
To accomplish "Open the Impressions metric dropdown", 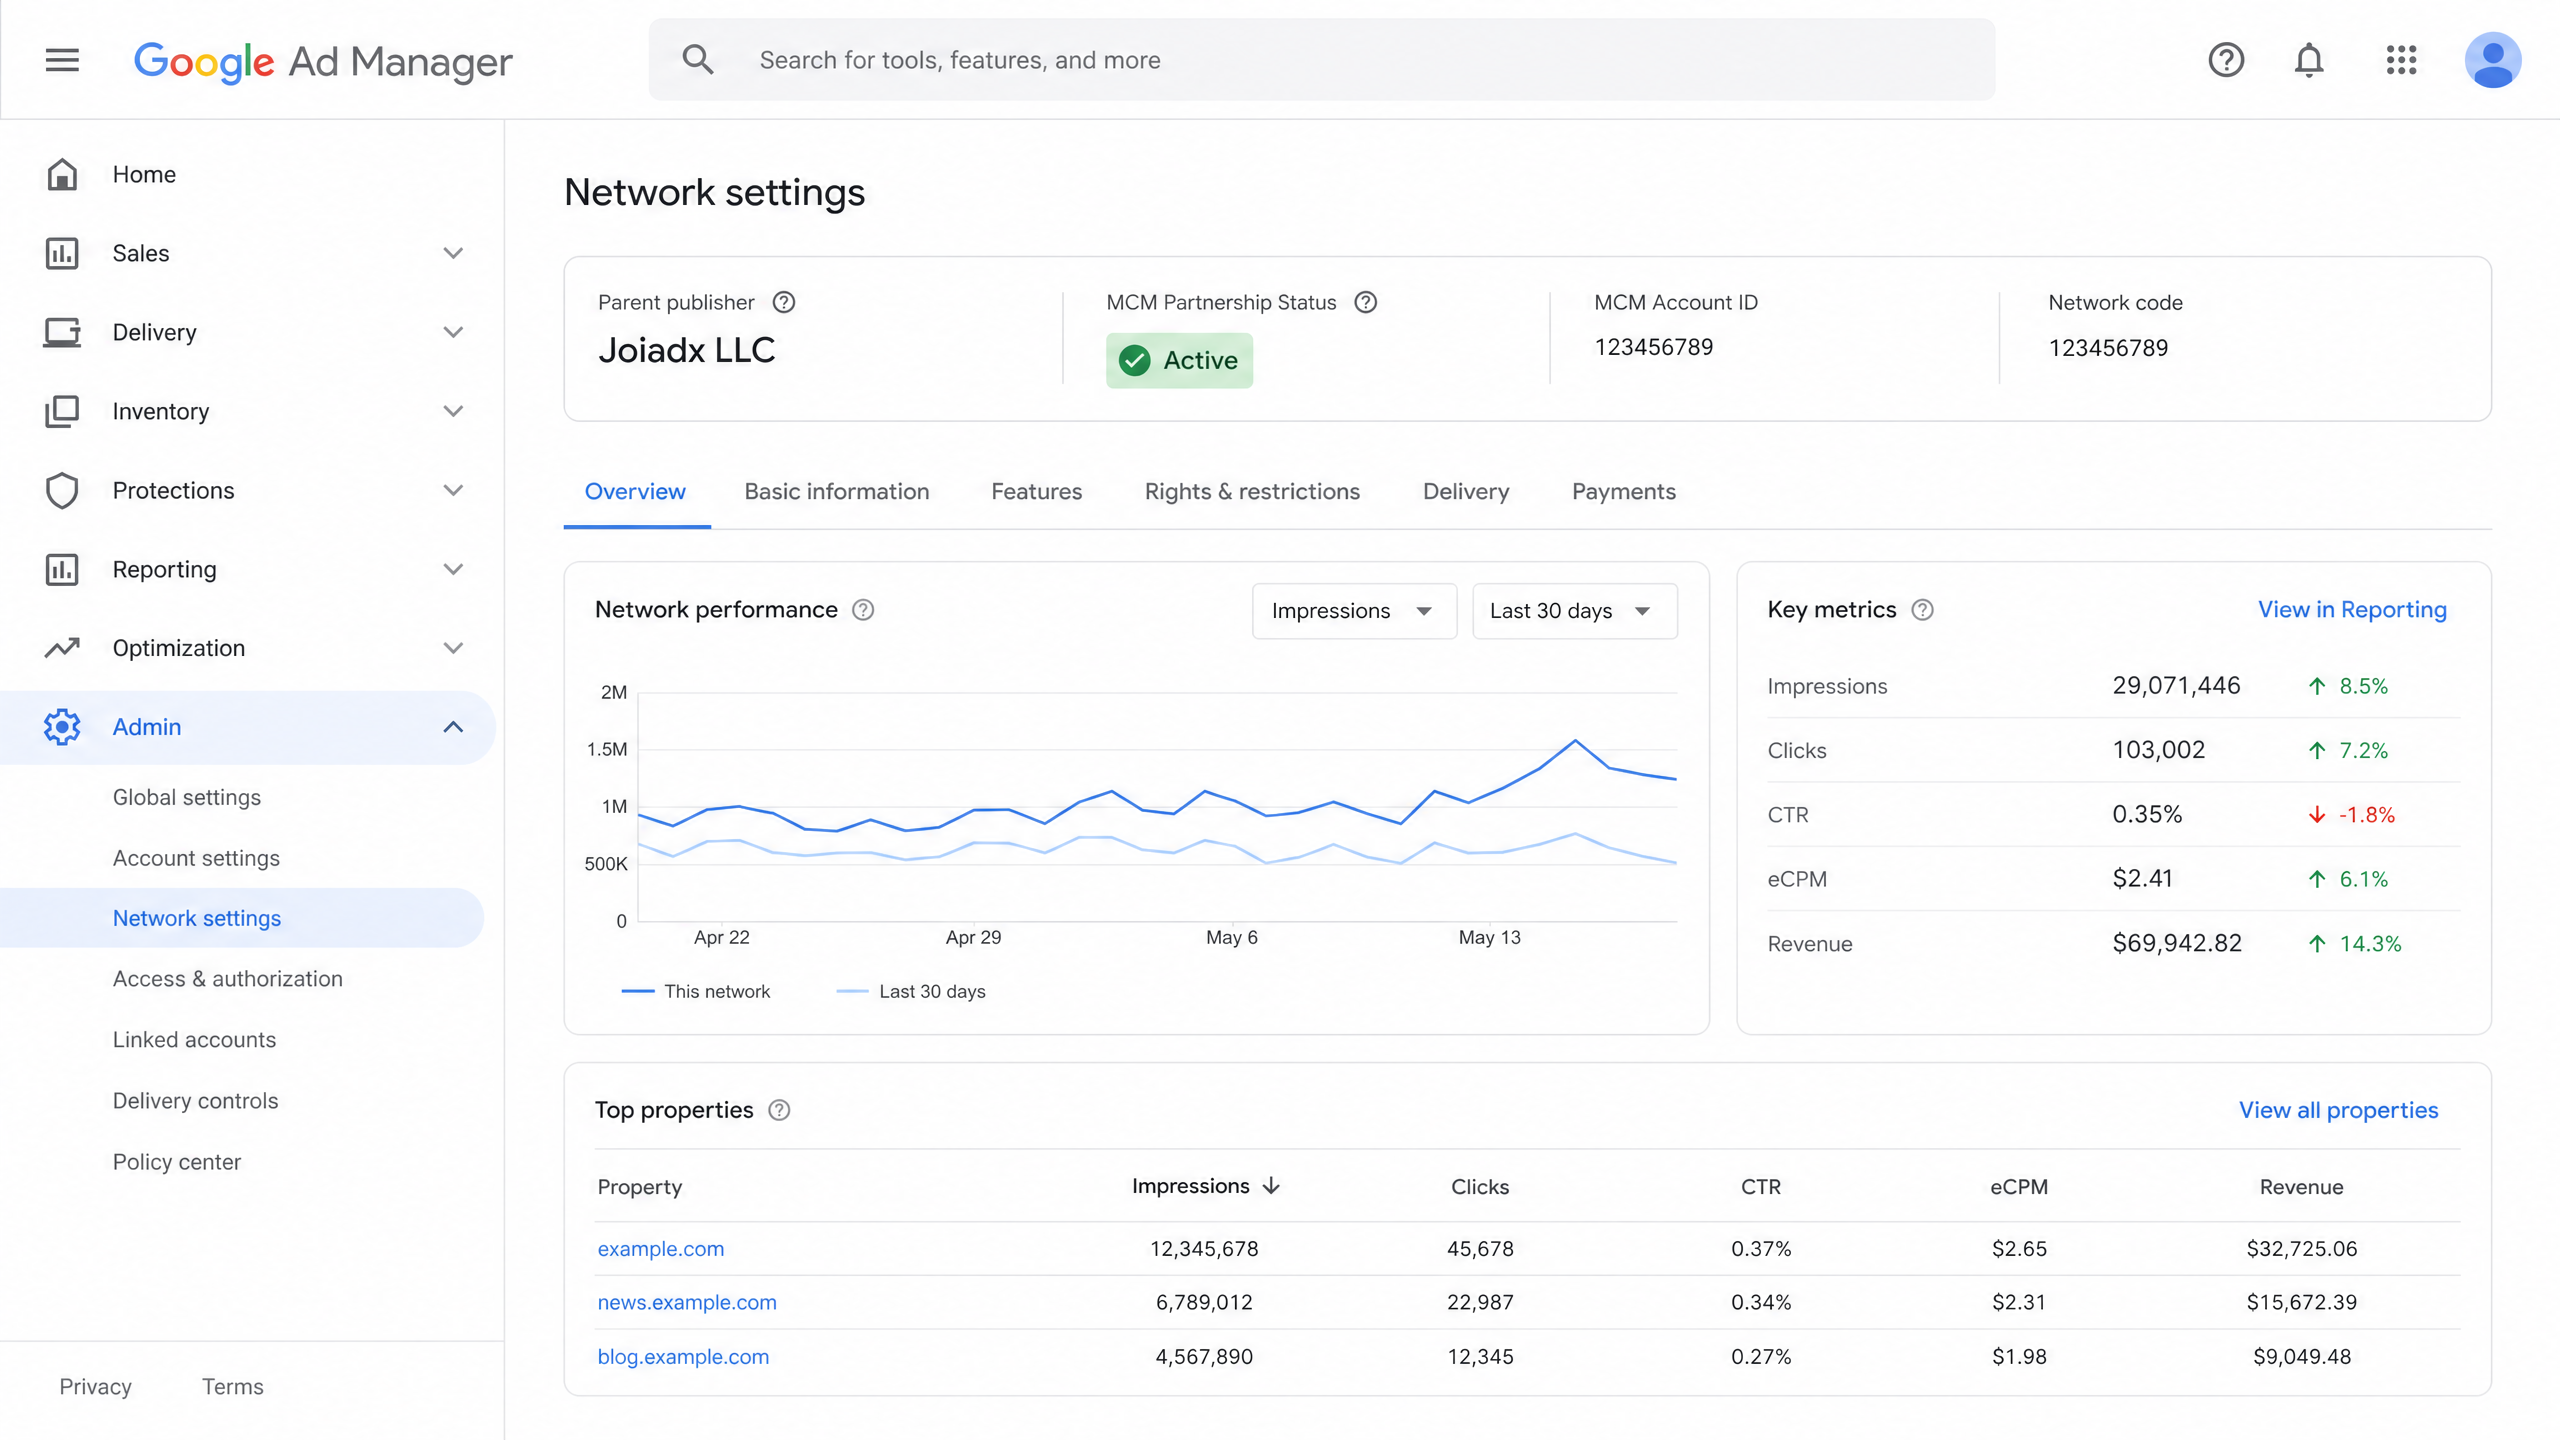I will point(1354,611).
